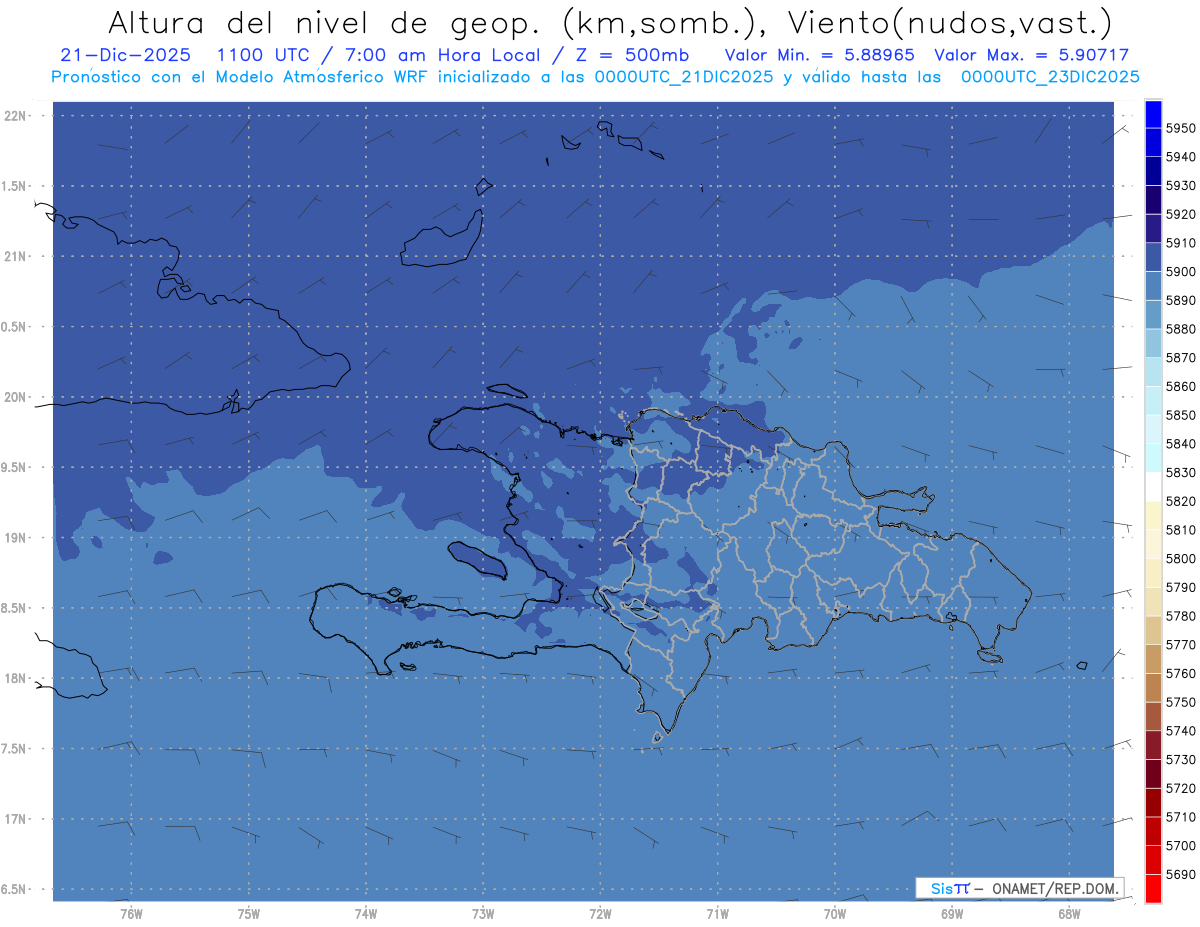The height and width of the screenshot is (927, 1200).
Task: Click the '74W' longitude label
Action: click(365, 913)
